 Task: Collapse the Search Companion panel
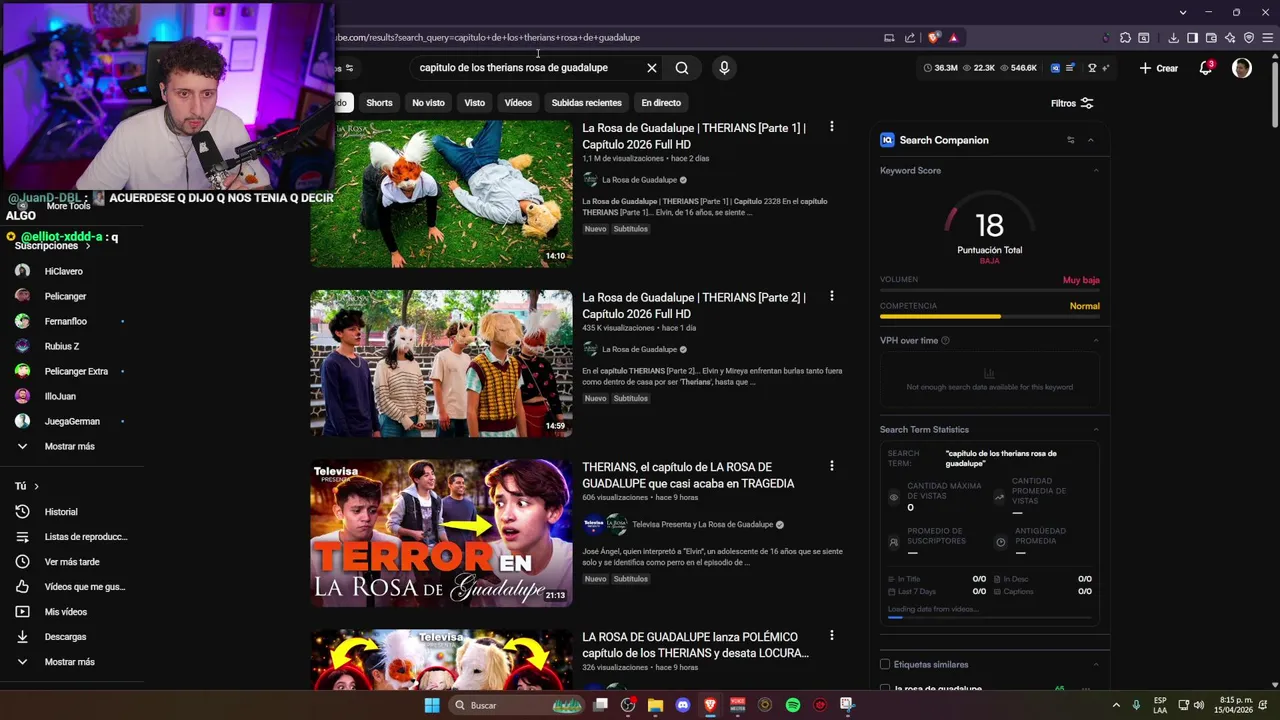coord(1091,140)
